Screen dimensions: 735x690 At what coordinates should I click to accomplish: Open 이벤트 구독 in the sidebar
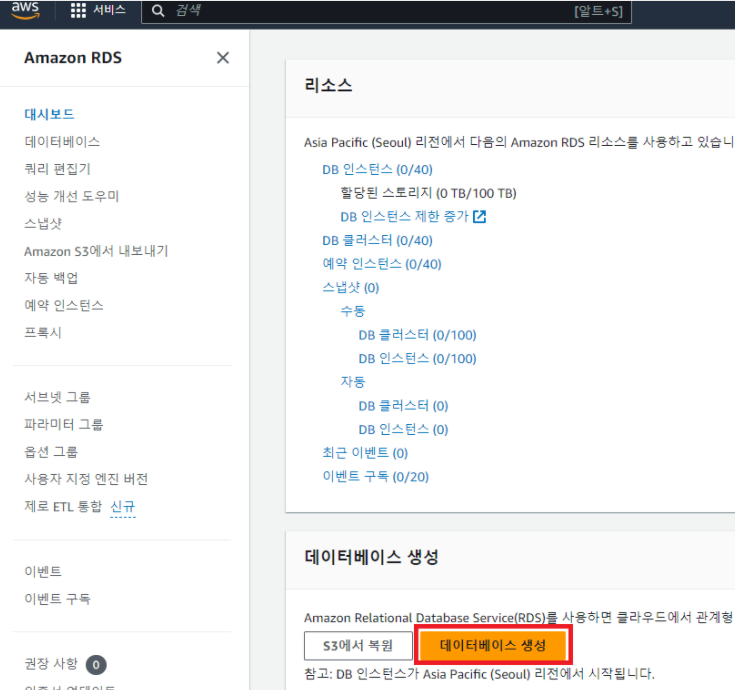[x=57, y=599]
